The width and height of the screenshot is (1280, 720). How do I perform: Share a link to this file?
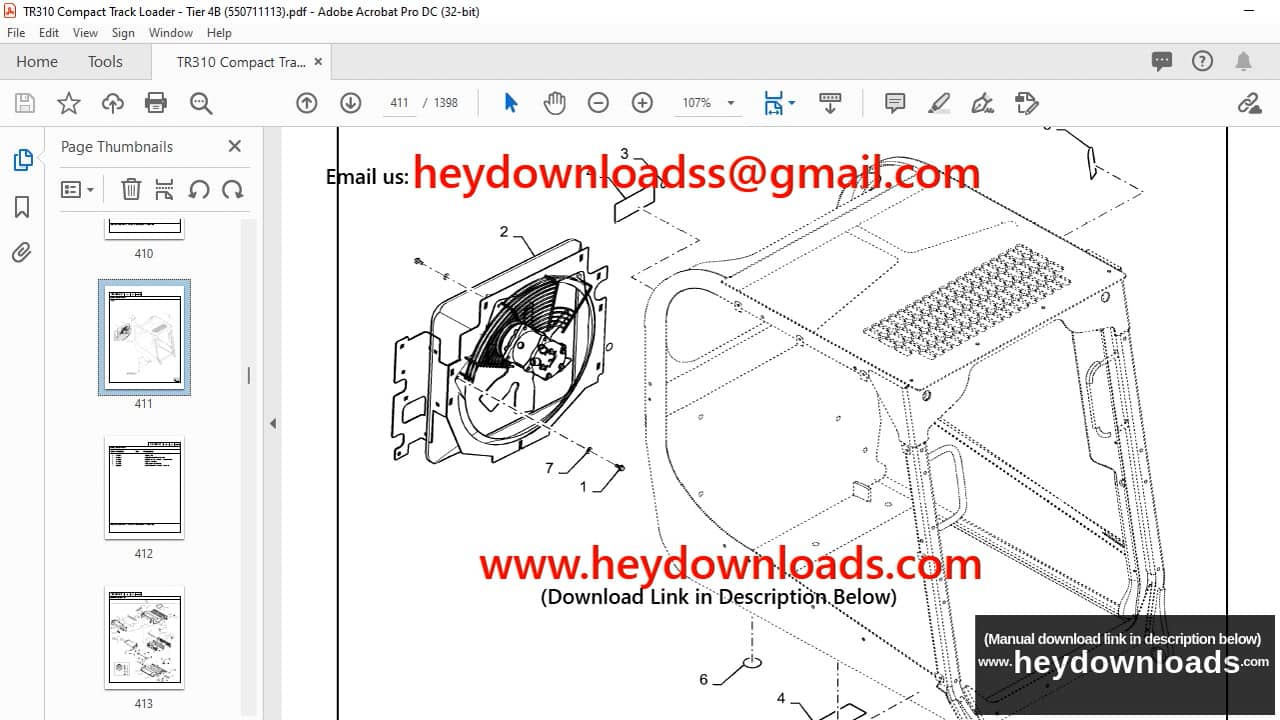(1249, 103)
